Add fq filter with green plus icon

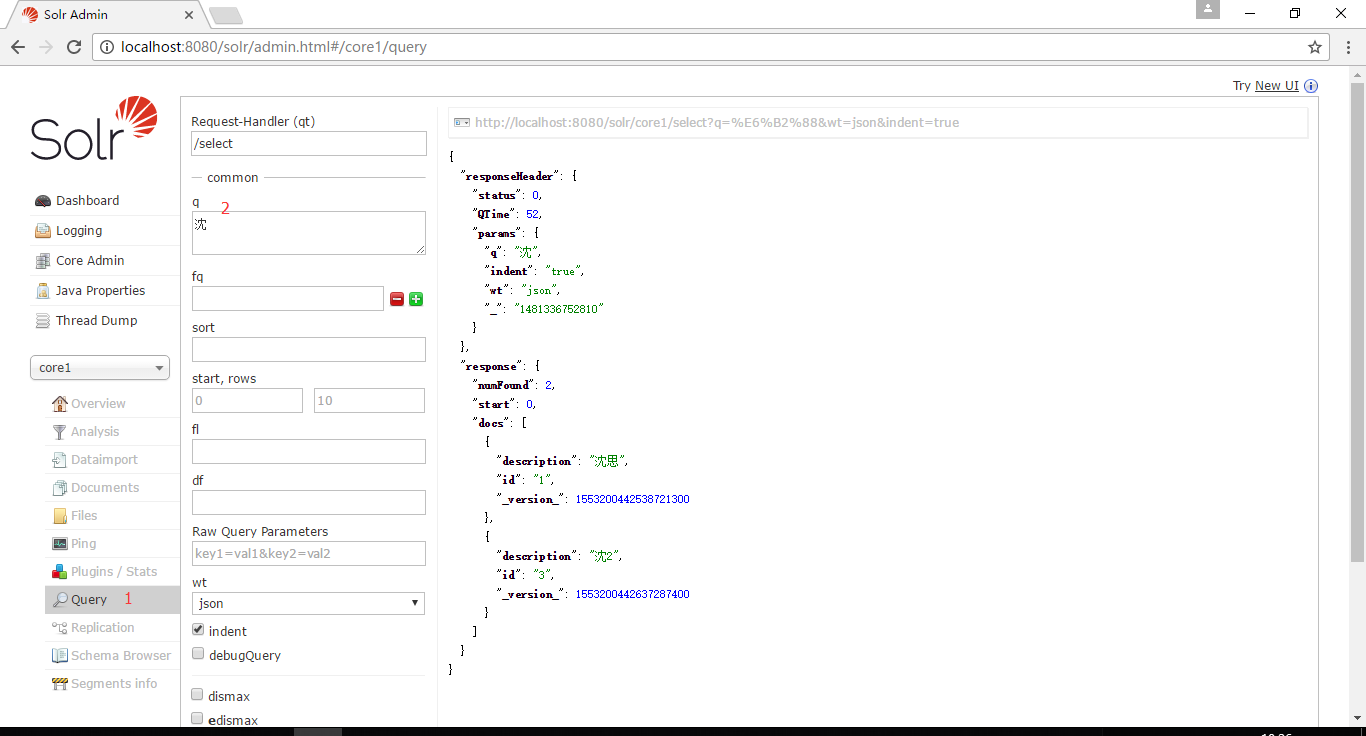pos(416,299)
